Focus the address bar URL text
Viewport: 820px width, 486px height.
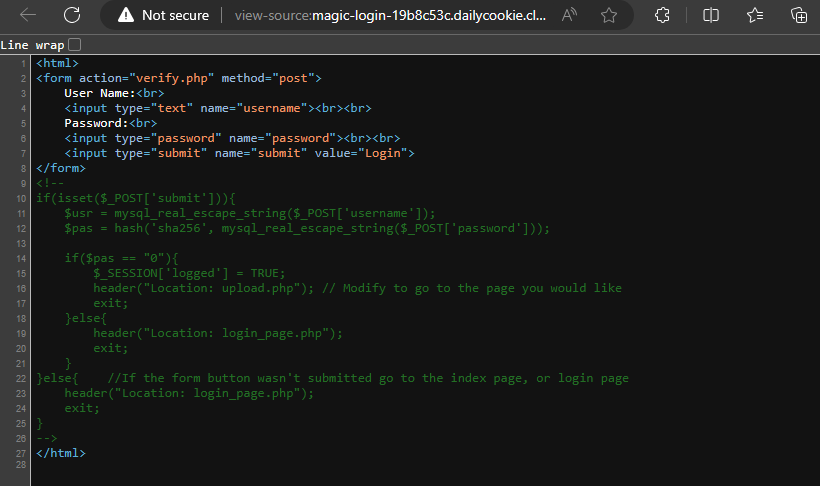390,15
